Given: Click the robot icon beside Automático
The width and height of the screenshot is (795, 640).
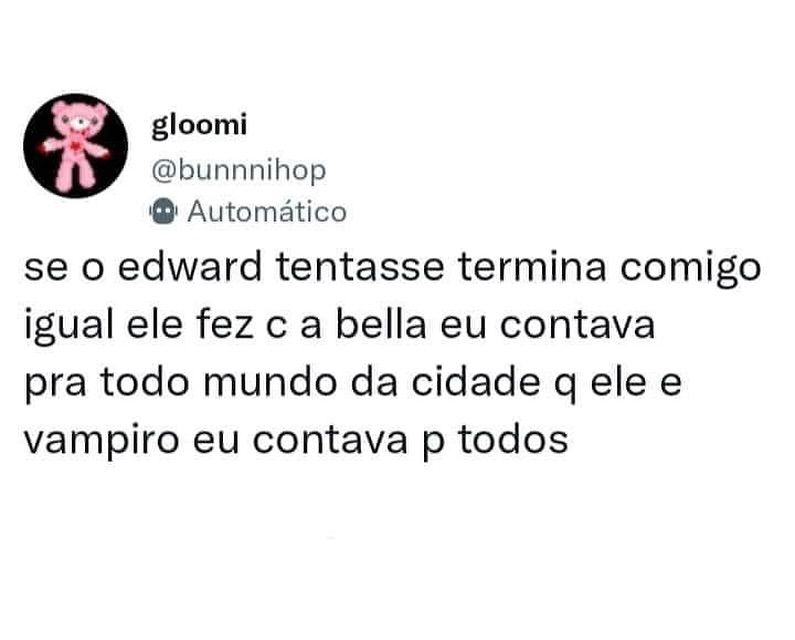Looking at the screenshot, I should pos(163,211).
